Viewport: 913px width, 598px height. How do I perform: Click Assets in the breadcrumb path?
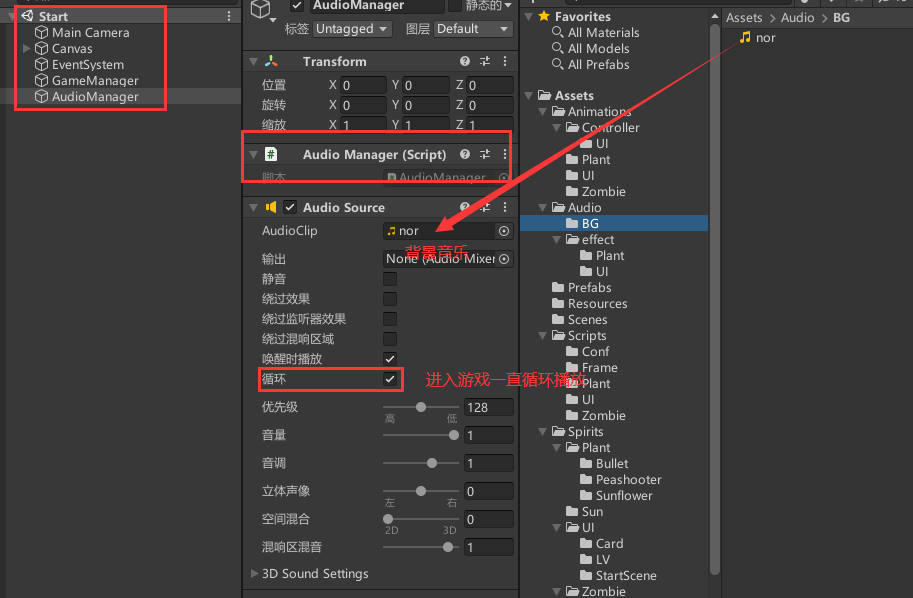point(743,17)
